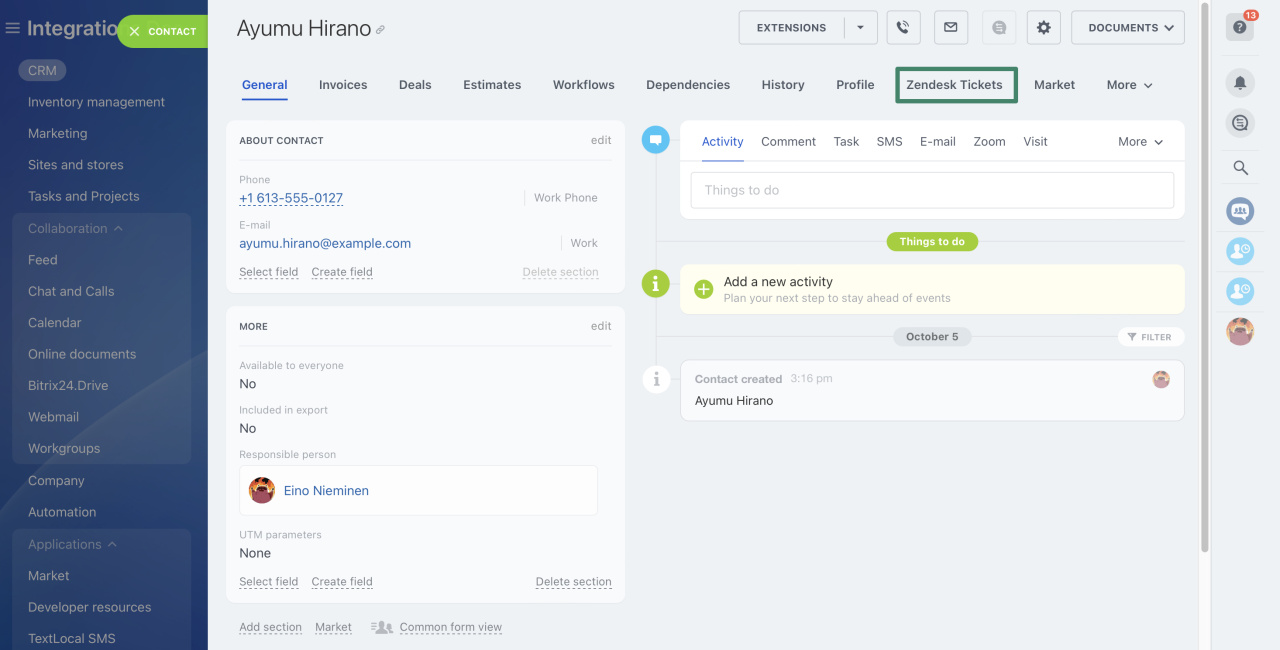1280x650 pixels.
Task: Click the envelope email icon button
Action: pos(950,28)
